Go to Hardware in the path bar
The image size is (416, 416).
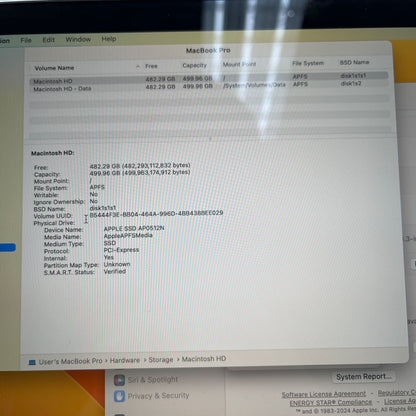point(125,360)
